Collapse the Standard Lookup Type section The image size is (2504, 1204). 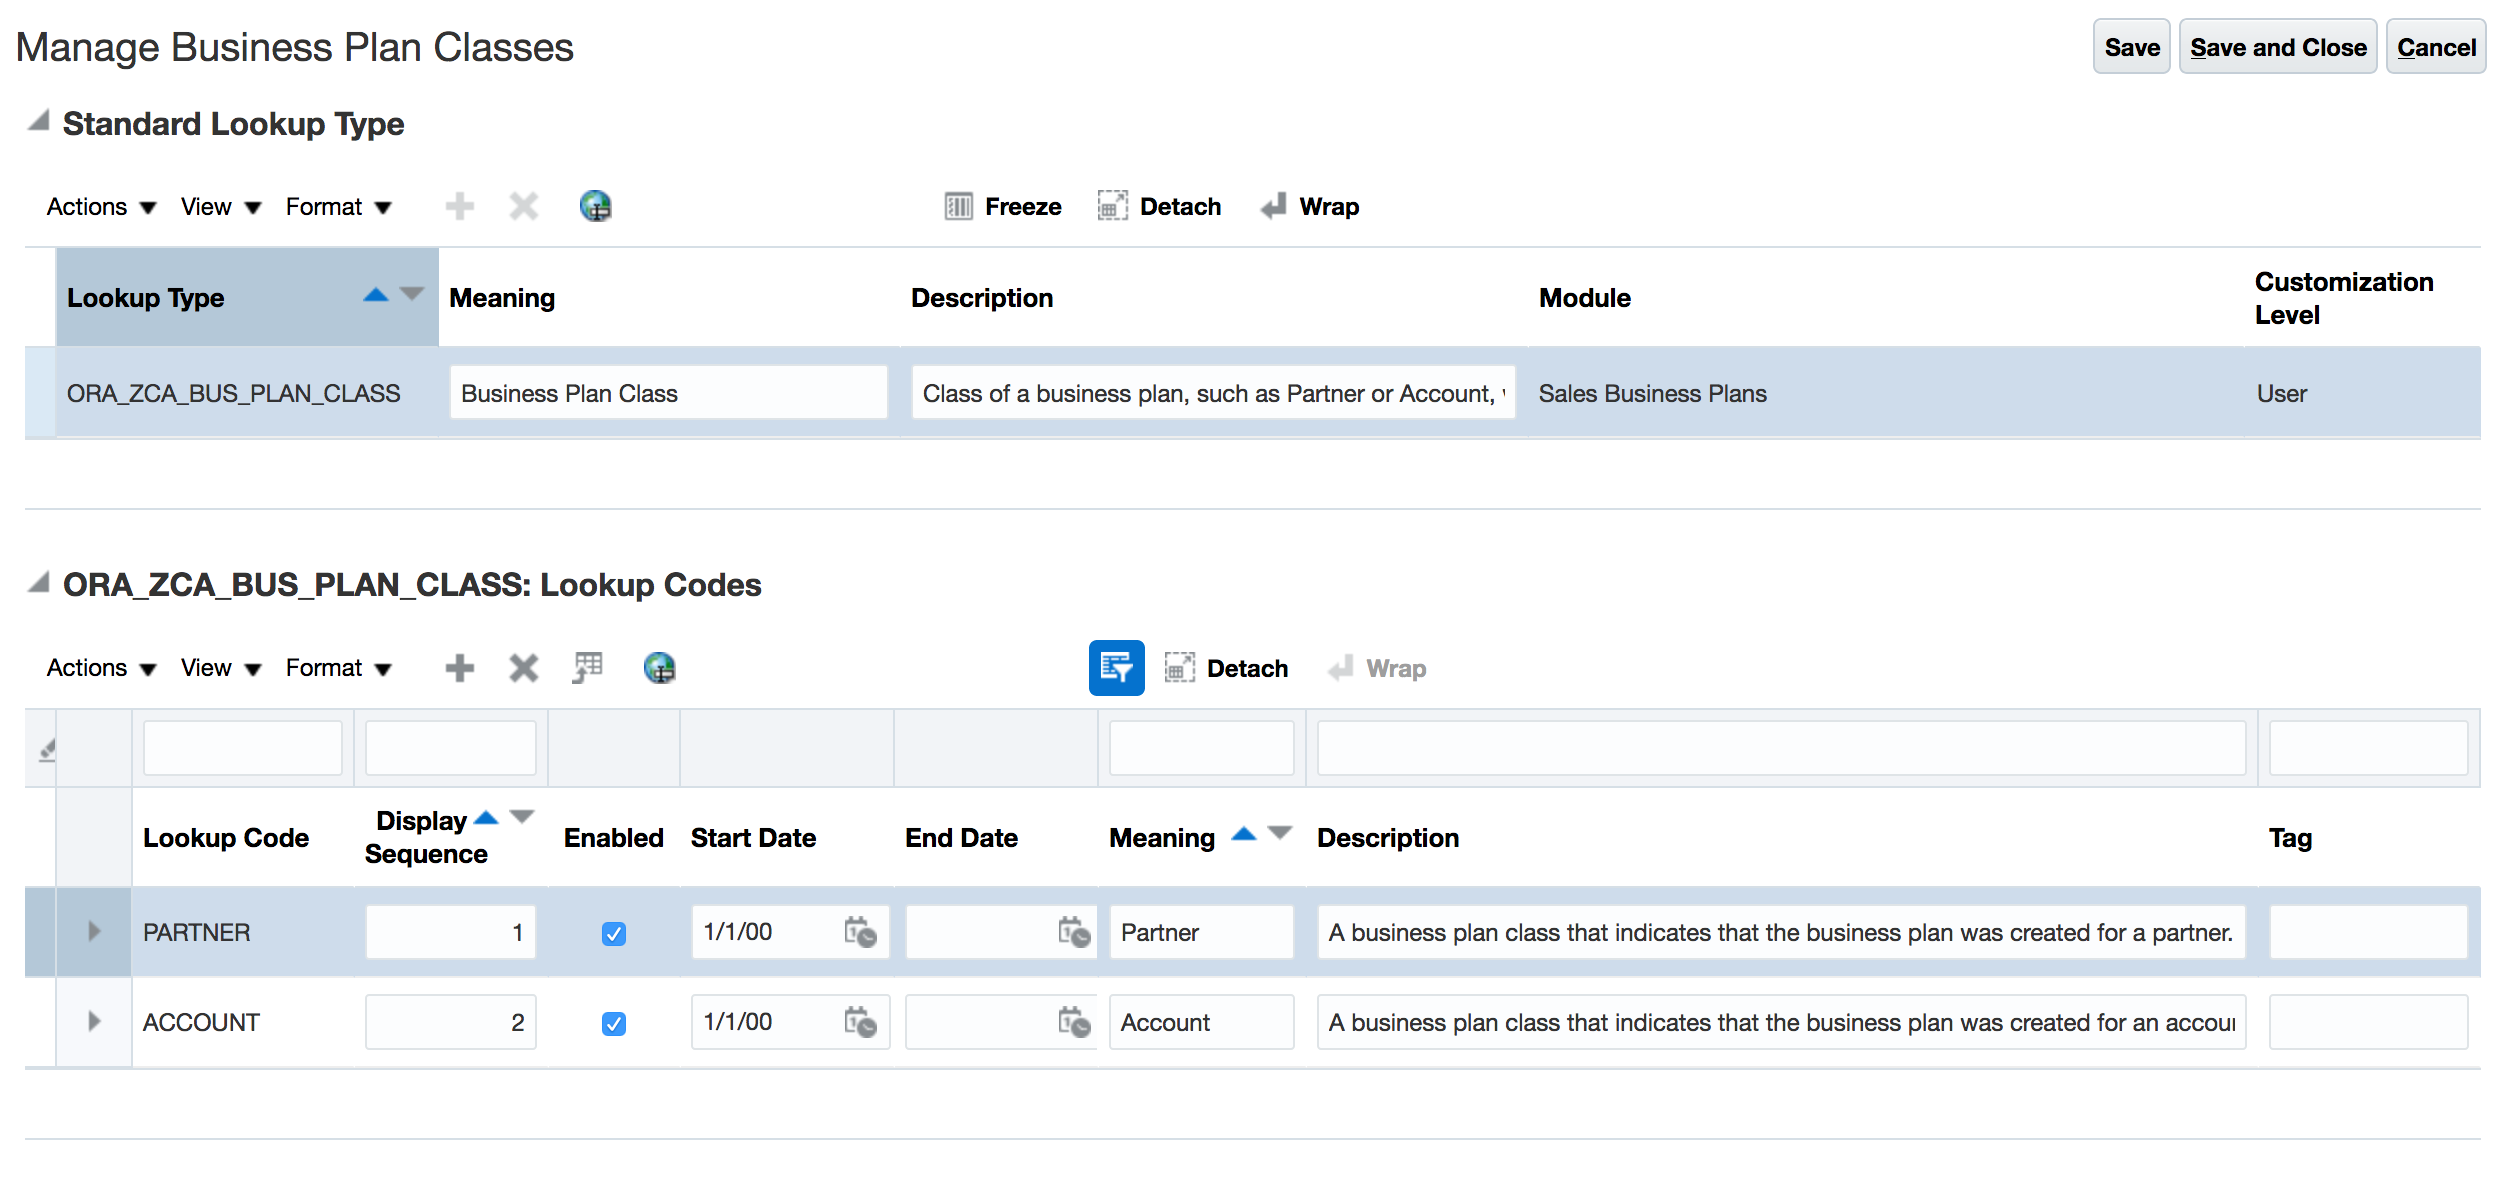coord(39,122)
